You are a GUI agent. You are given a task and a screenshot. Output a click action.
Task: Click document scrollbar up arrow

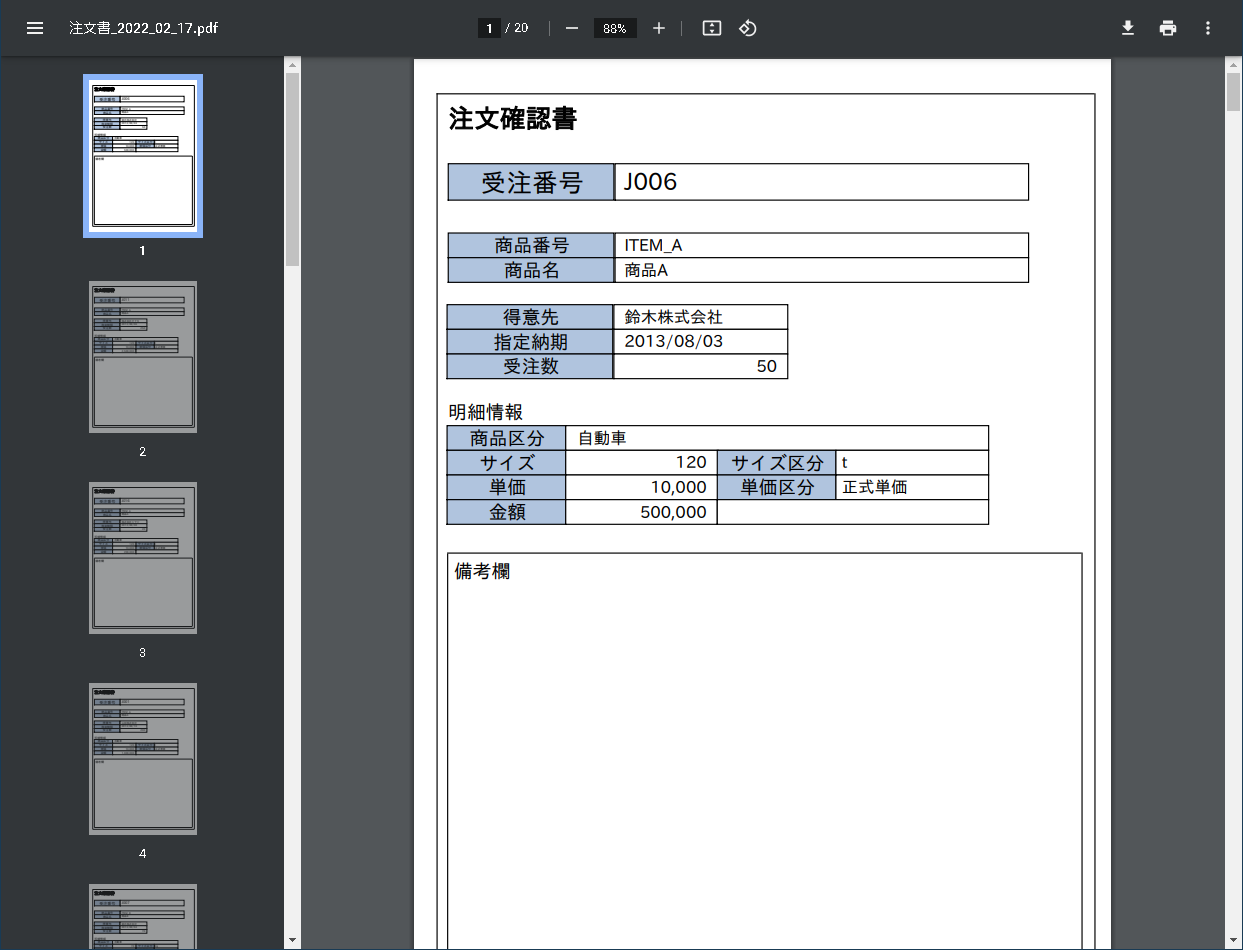point(1234,66)
